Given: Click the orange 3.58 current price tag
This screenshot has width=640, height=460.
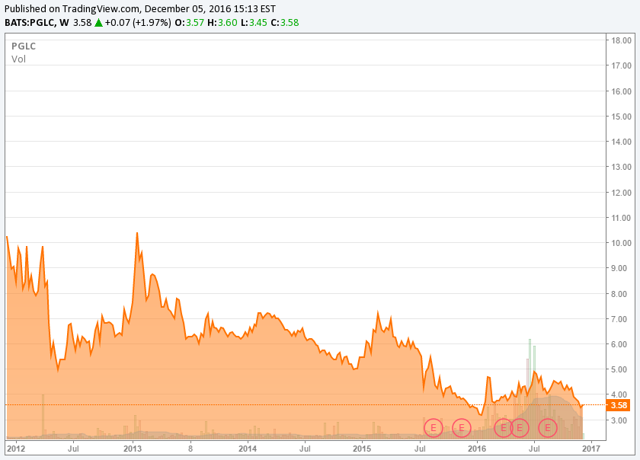Looking at the screenshot, I should pos(618,405).
